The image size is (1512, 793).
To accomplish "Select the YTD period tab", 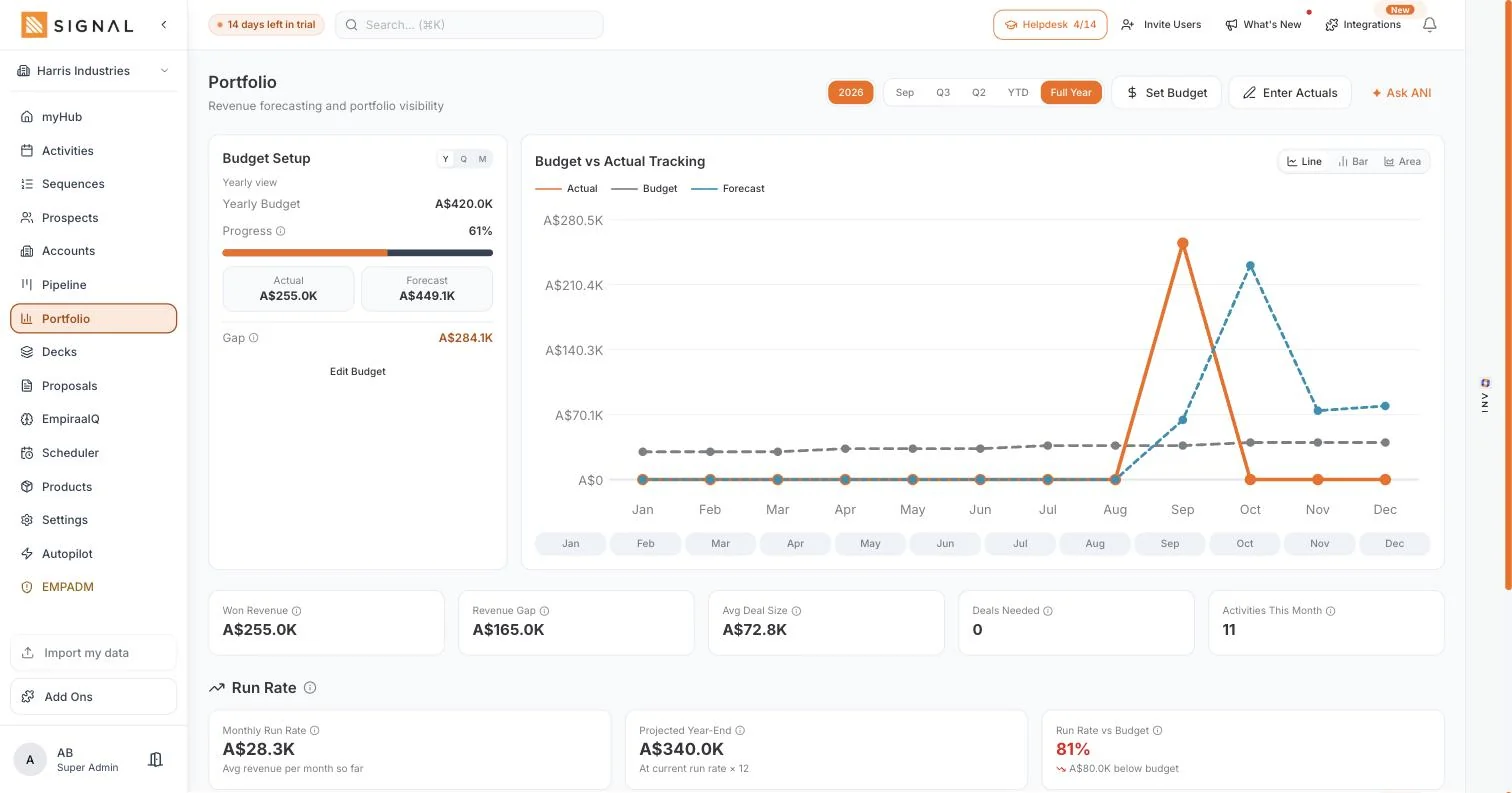I will coord(1018,93).
